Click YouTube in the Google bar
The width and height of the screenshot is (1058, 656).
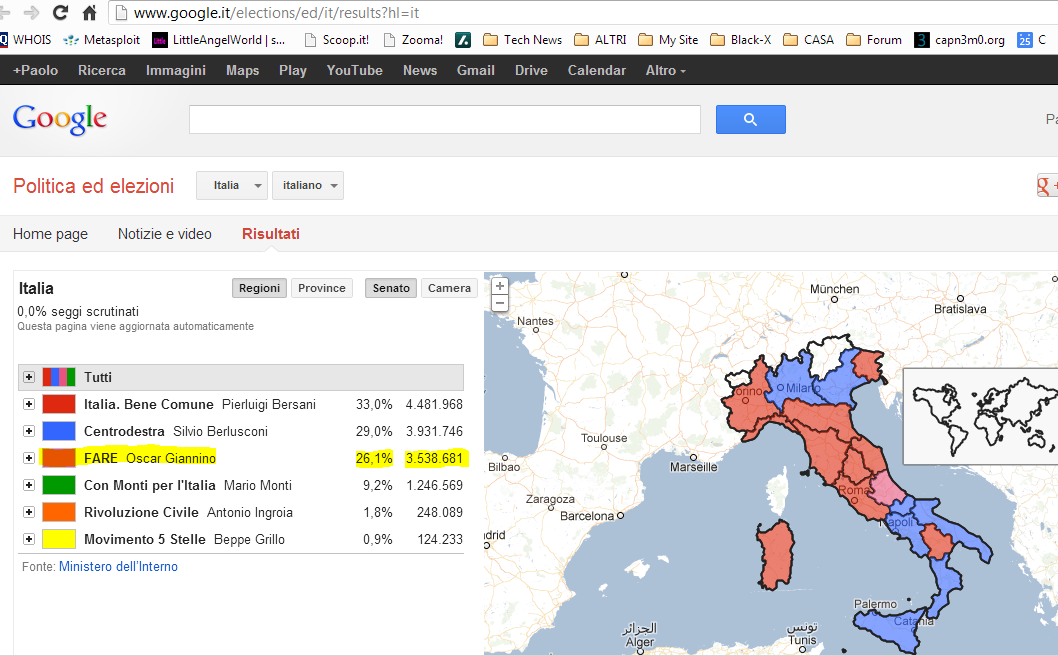pyautogui.click(x=354, y=70)
